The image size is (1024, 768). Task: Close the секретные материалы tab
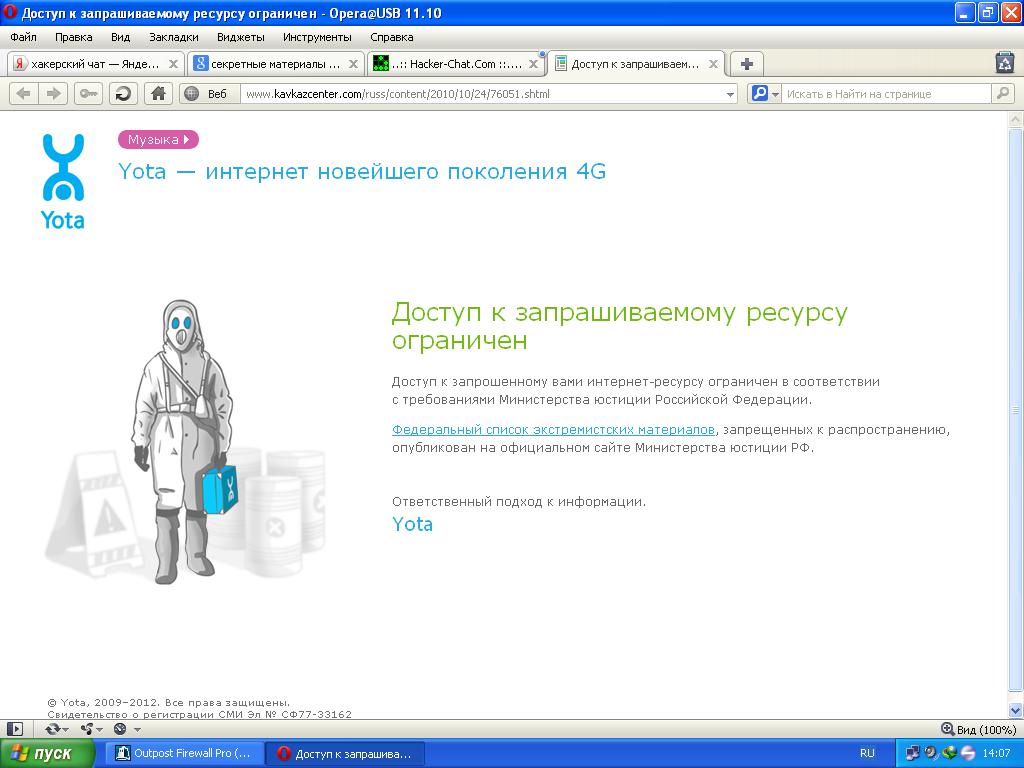coord(353,64)
